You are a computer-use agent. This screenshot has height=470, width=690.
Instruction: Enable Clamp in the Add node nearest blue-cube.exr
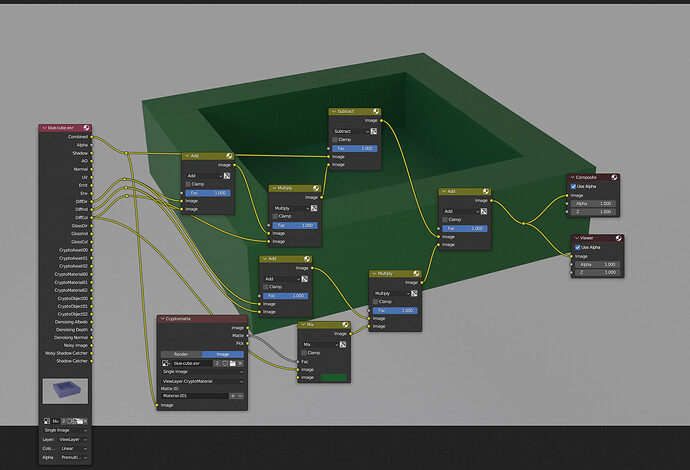pos(188,184)
